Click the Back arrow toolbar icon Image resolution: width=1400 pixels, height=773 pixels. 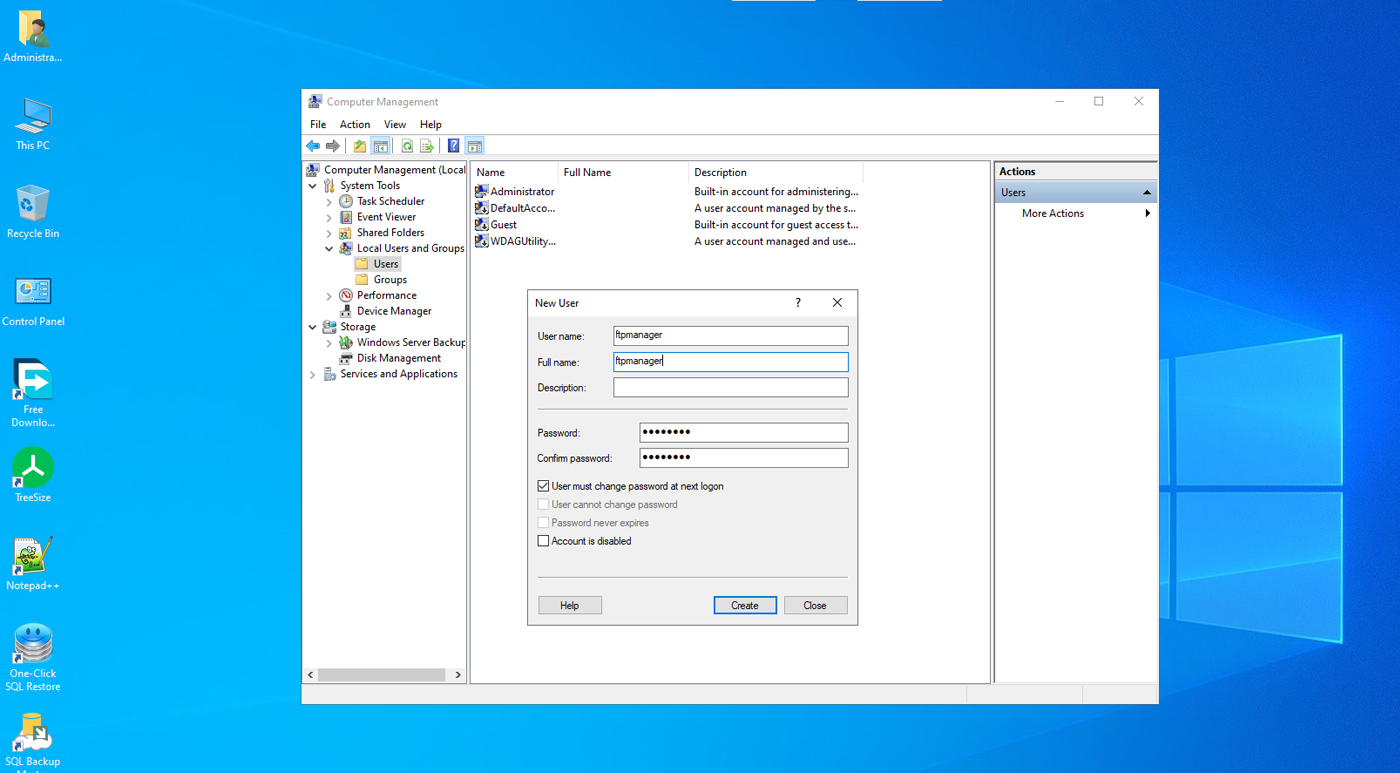[313, 146]
